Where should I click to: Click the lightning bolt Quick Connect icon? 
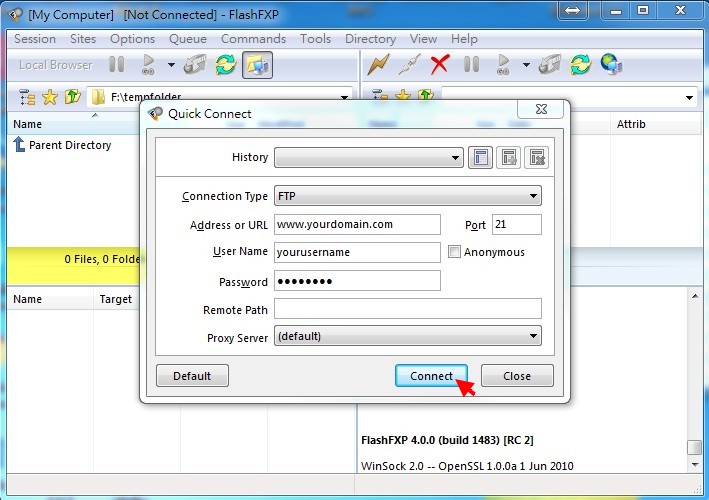[x=378, y=65]
